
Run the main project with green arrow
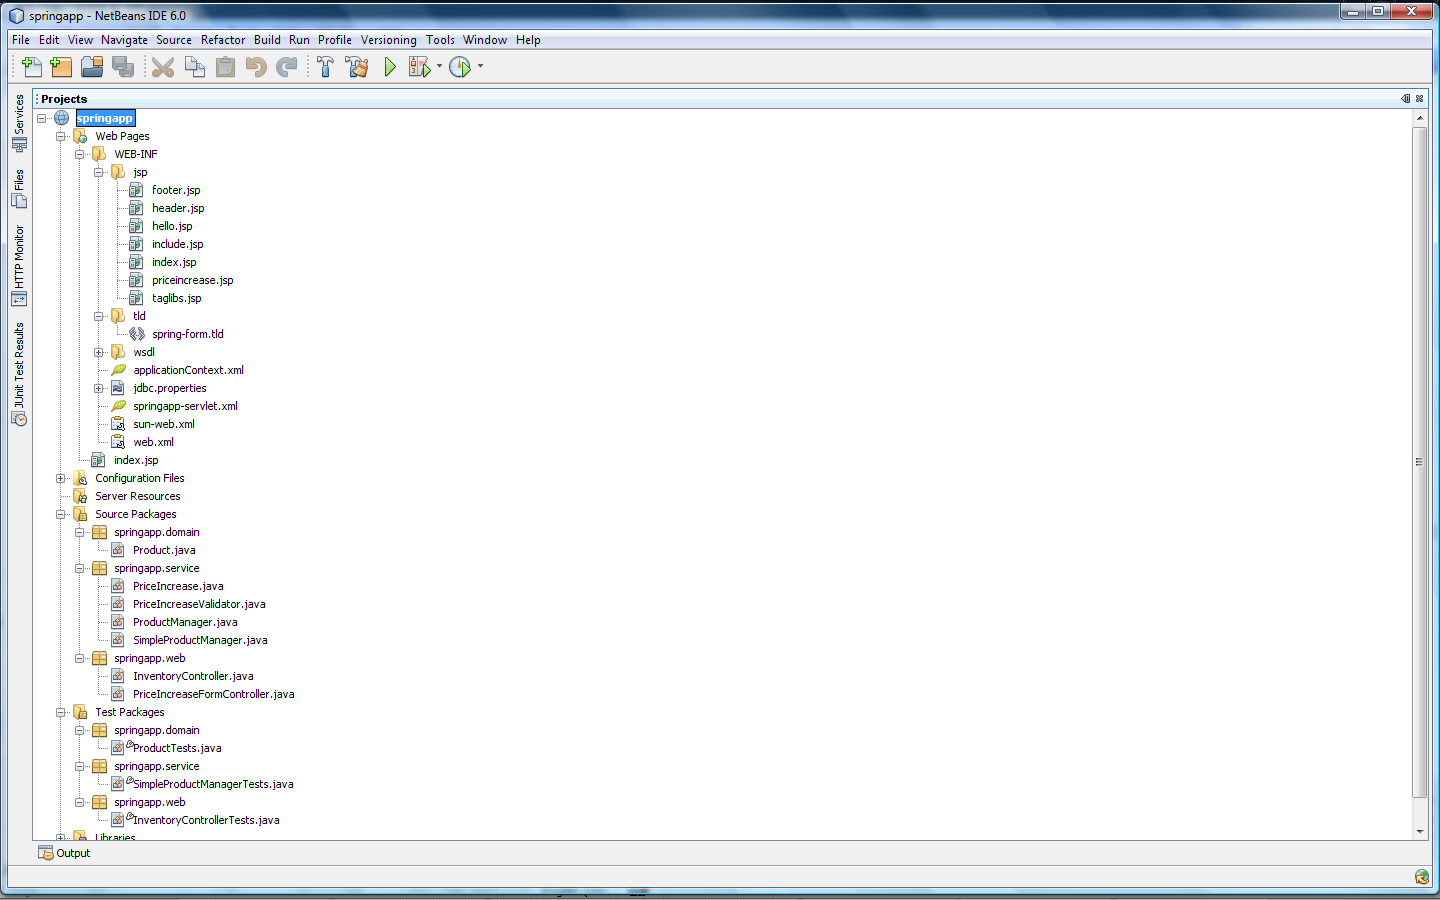coord(390,67)
